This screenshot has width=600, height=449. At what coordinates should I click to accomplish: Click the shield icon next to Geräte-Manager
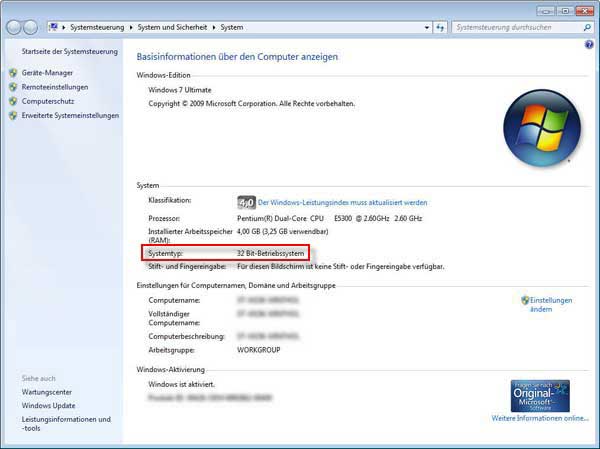13,73
